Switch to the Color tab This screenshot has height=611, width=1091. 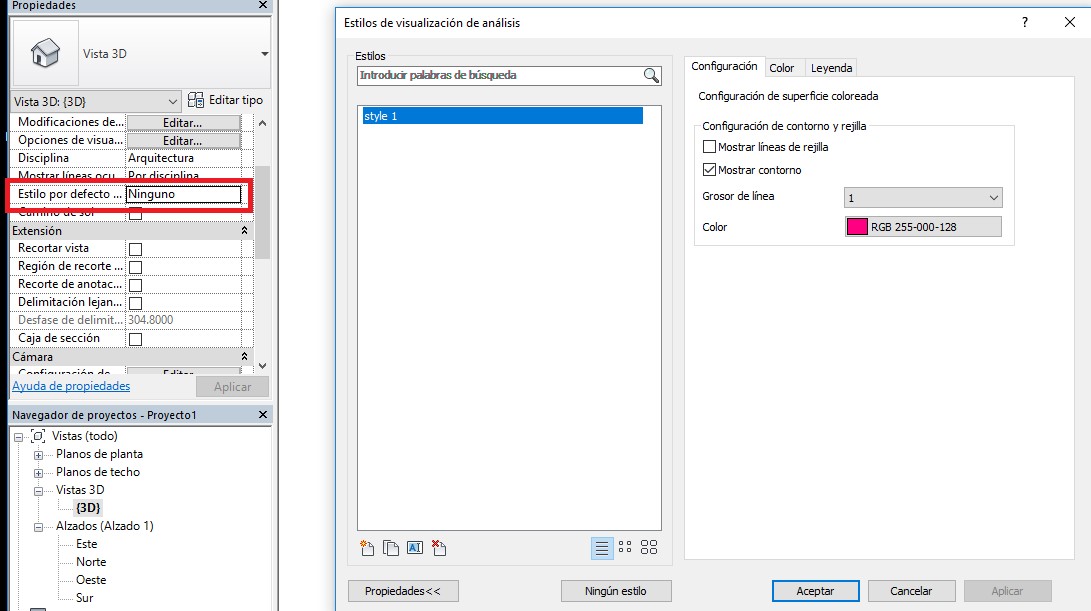click(782, 68)
